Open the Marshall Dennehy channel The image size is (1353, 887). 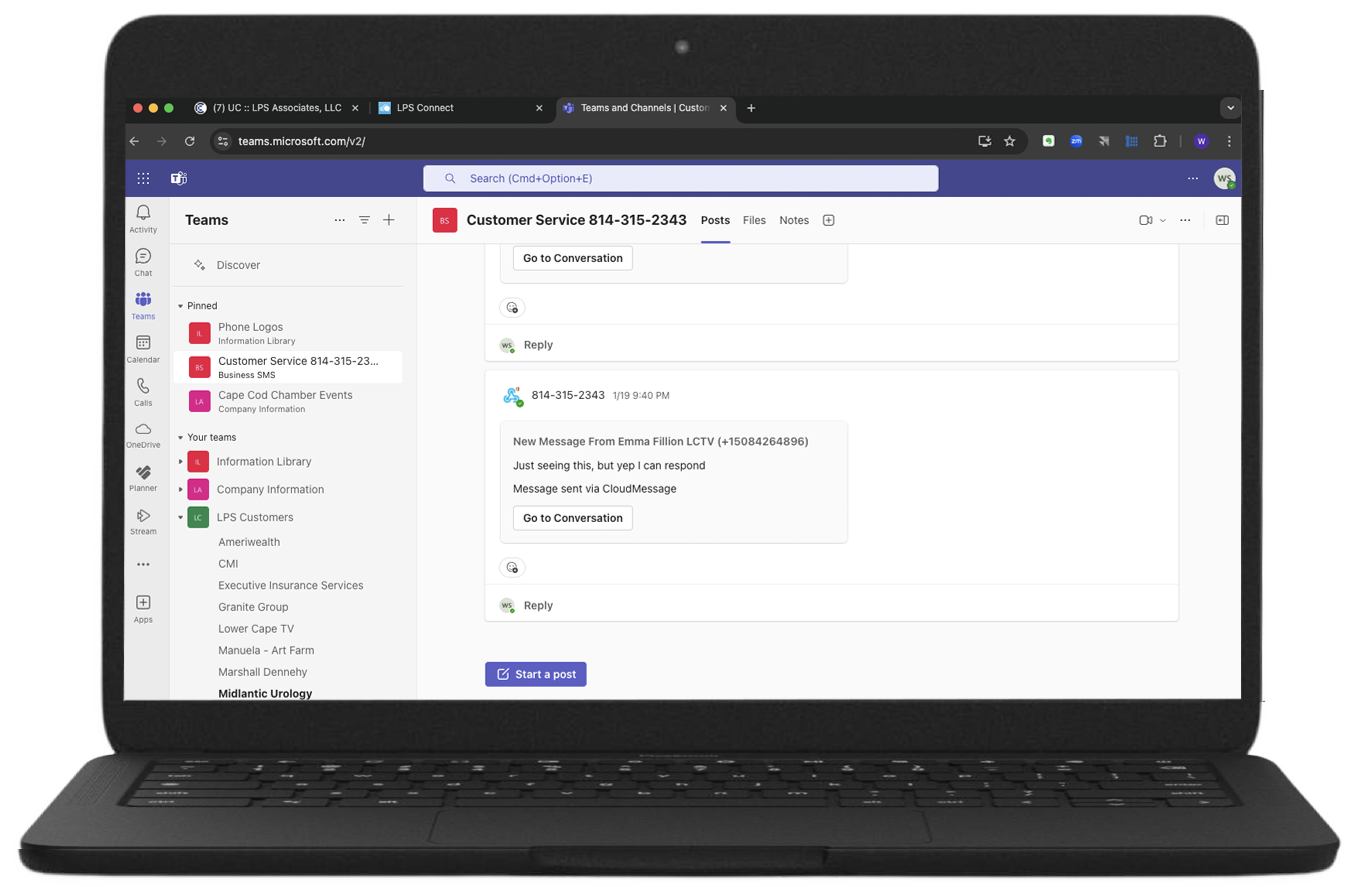tap(263, 672)
